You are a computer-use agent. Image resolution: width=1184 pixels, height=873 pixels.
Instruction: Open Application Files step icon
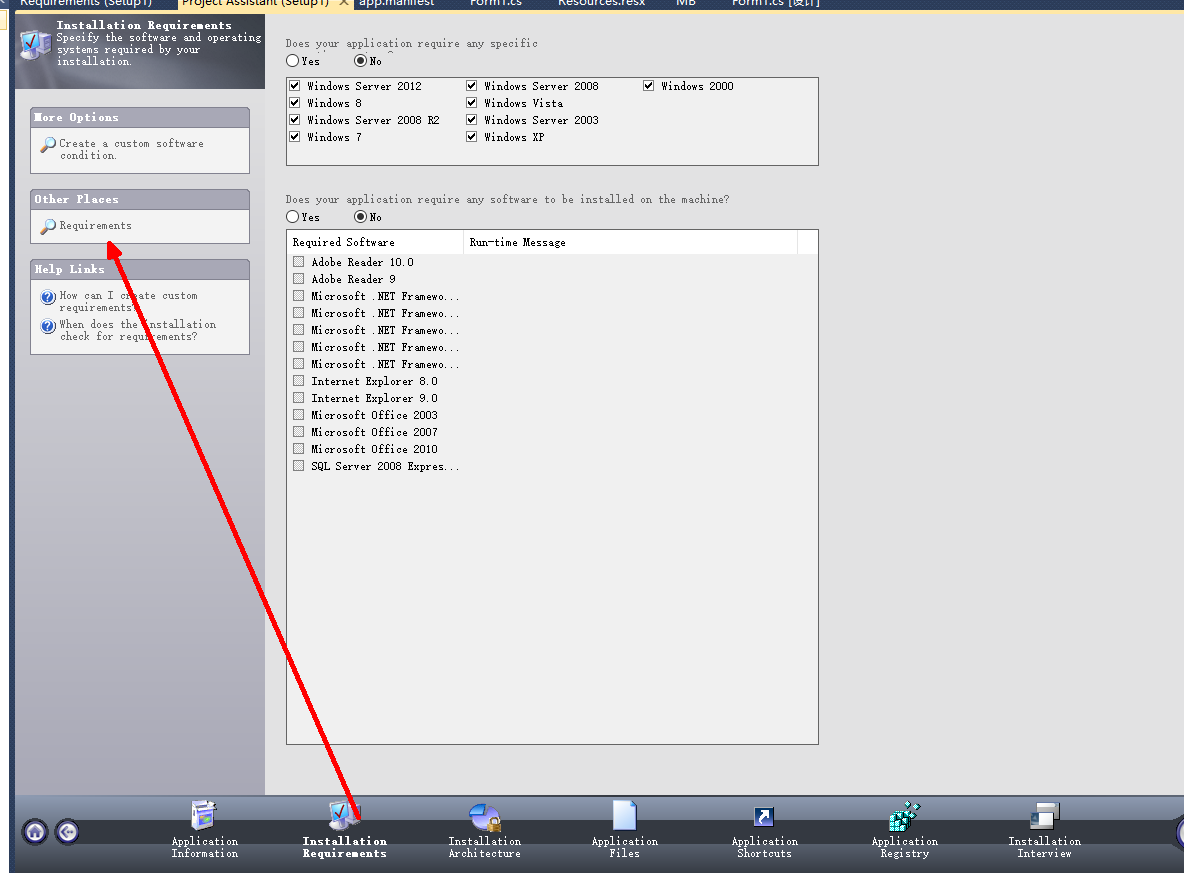tap(624, 816)
